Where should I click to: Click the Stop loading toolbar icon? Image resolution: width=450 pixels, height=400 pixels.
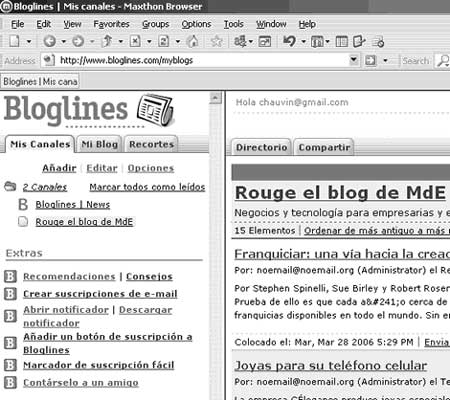coord(135,41)
